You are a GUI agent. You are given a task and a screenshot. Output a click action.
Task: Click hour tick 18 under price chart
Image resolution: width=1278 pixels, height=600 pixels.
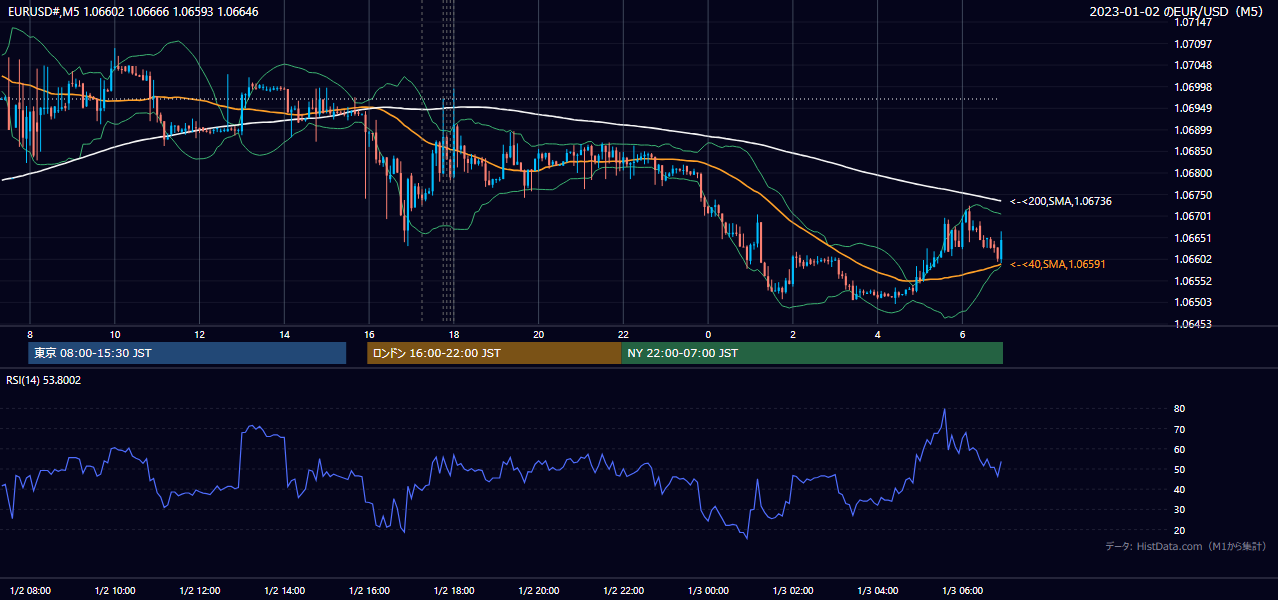(x=454, y=334)
